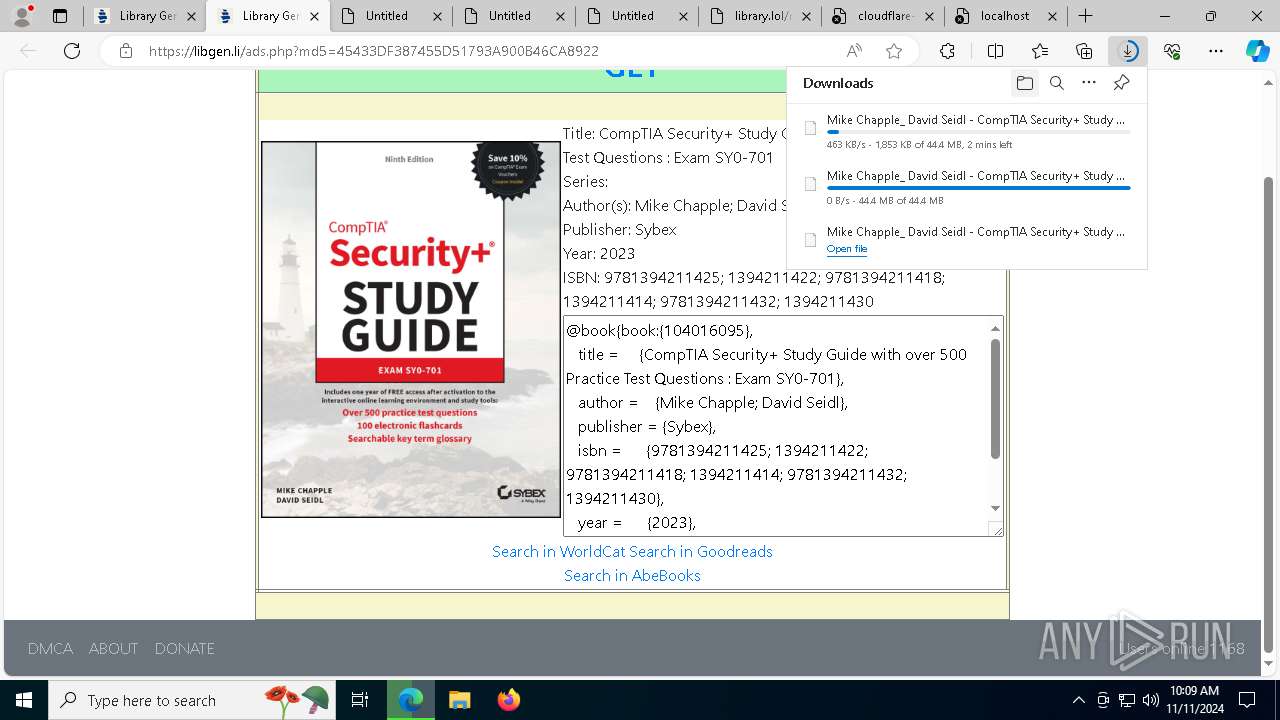Open the Collections icon
The height and width of the screenshot is (720, 1280).
(x=1084, y=51)
